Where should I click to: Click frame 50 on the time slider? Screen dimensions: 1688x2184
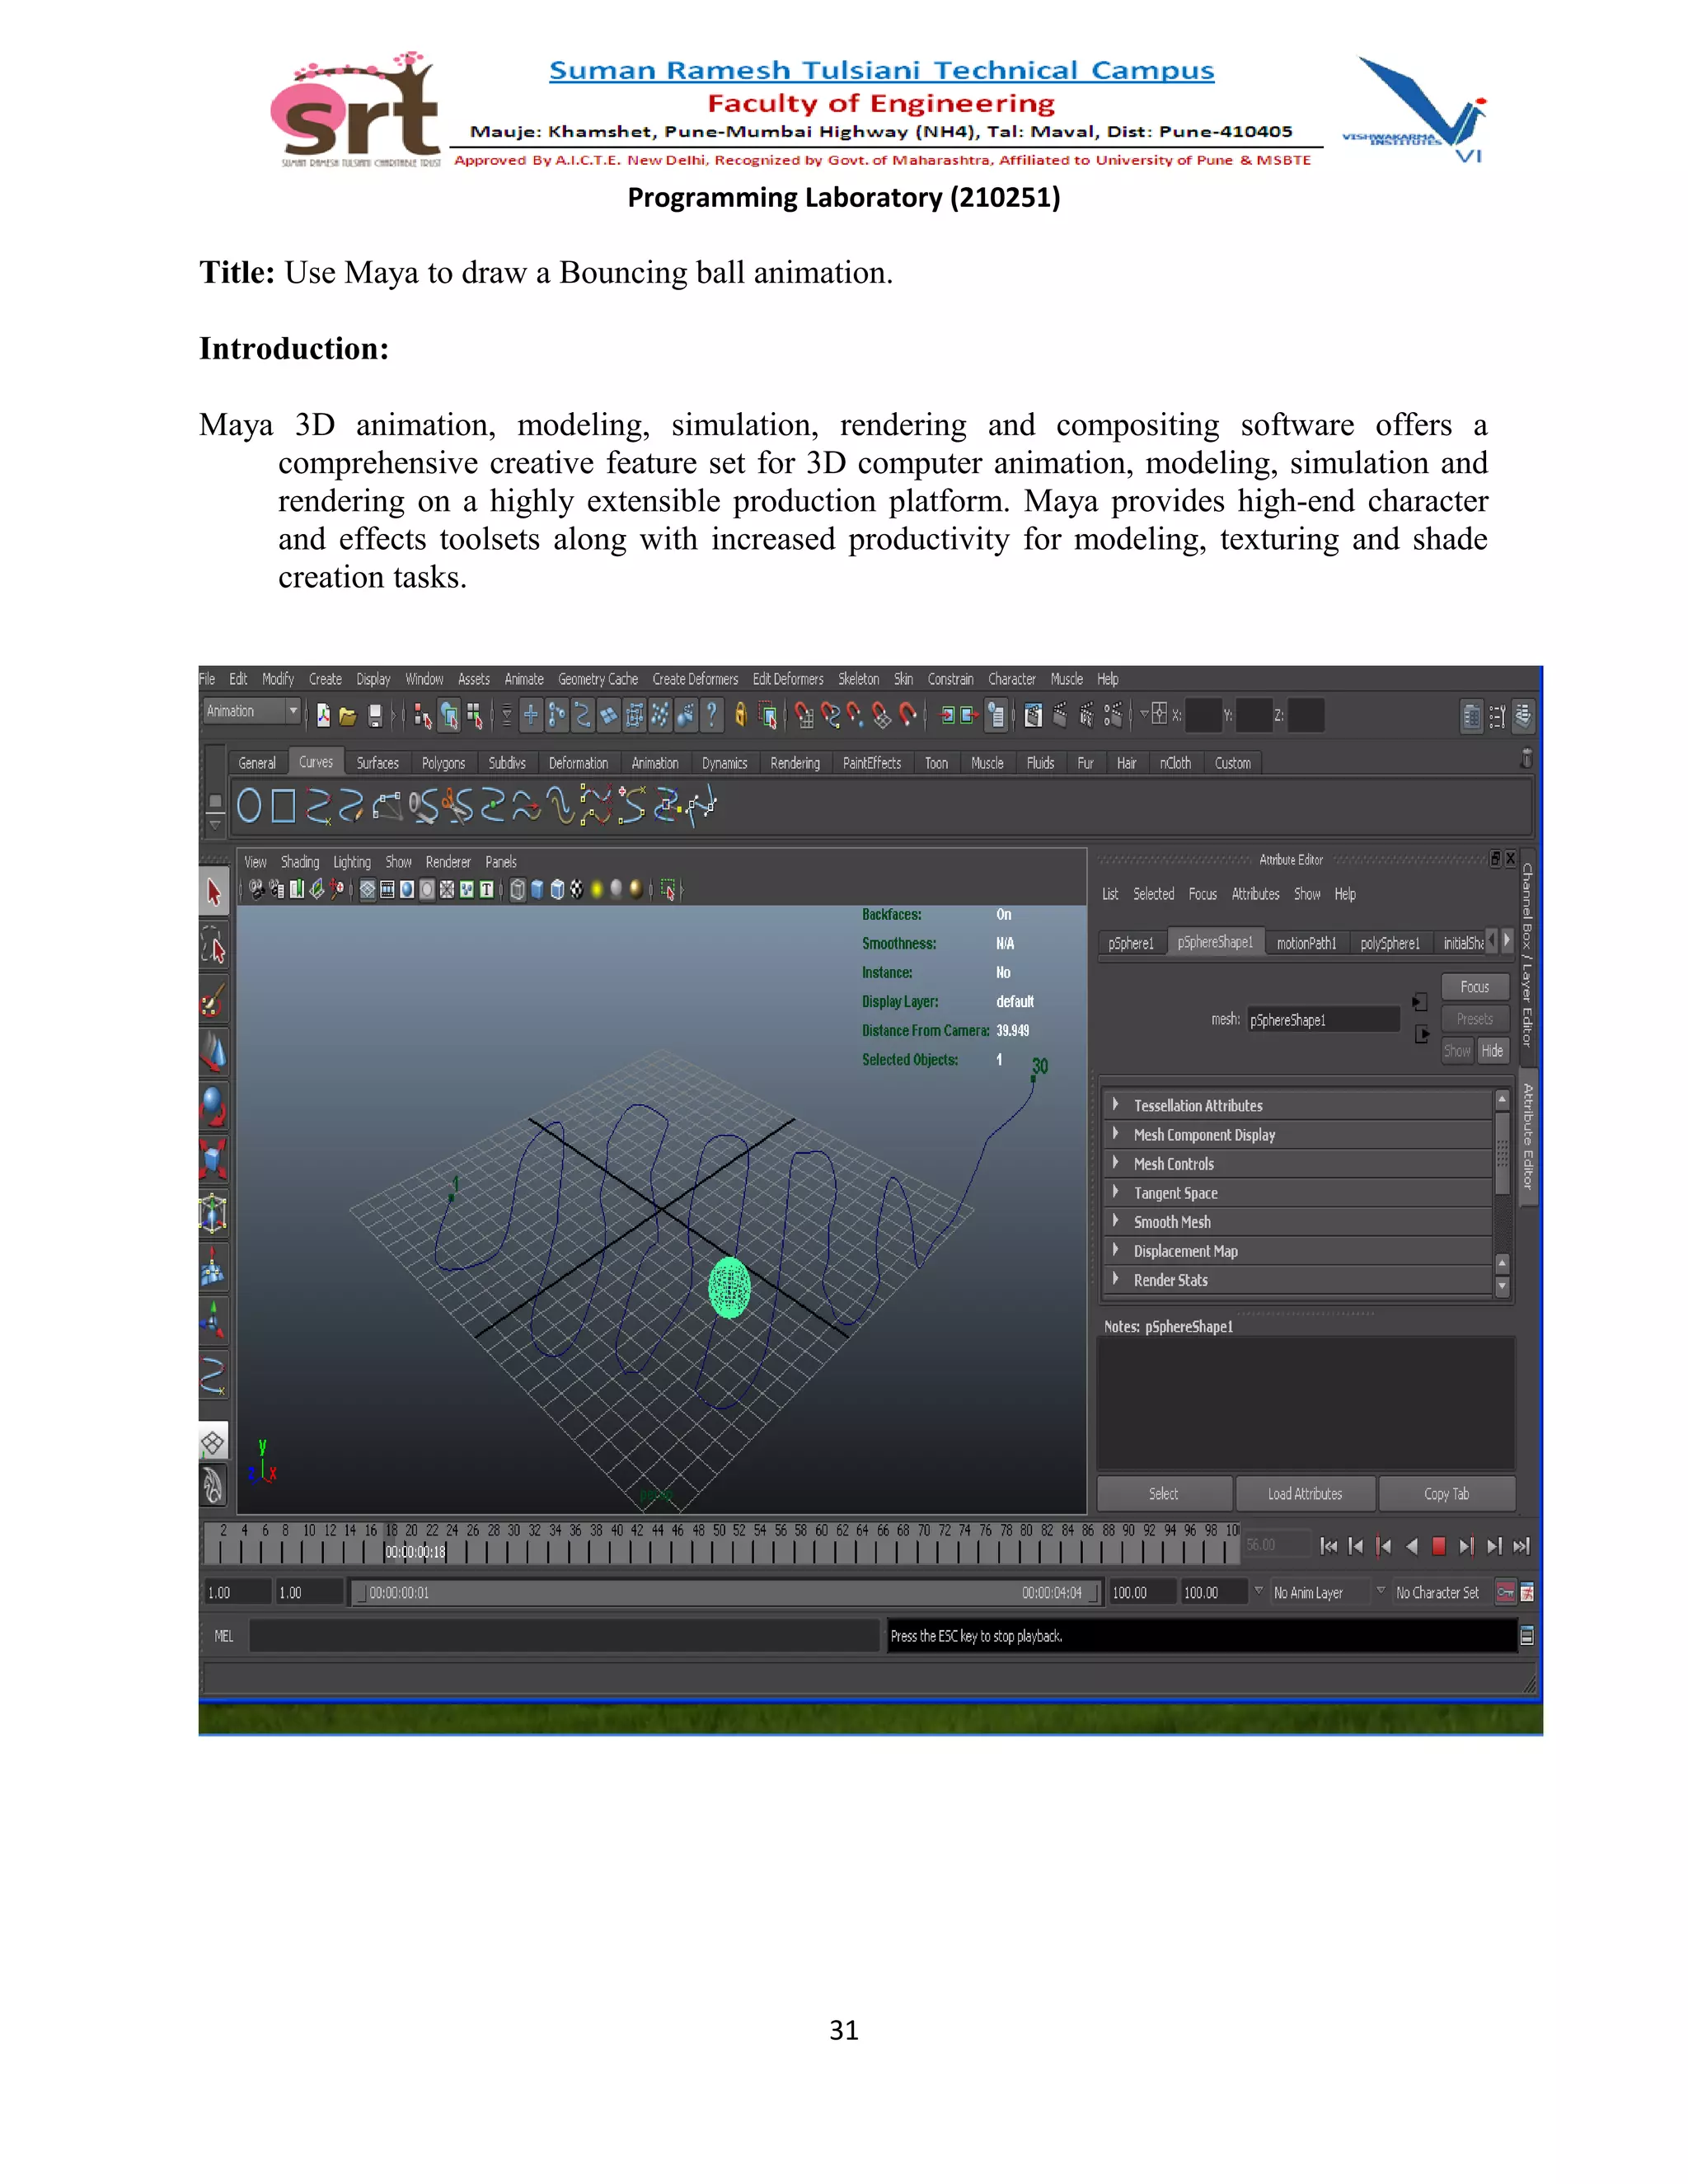tap(719, 1543)
